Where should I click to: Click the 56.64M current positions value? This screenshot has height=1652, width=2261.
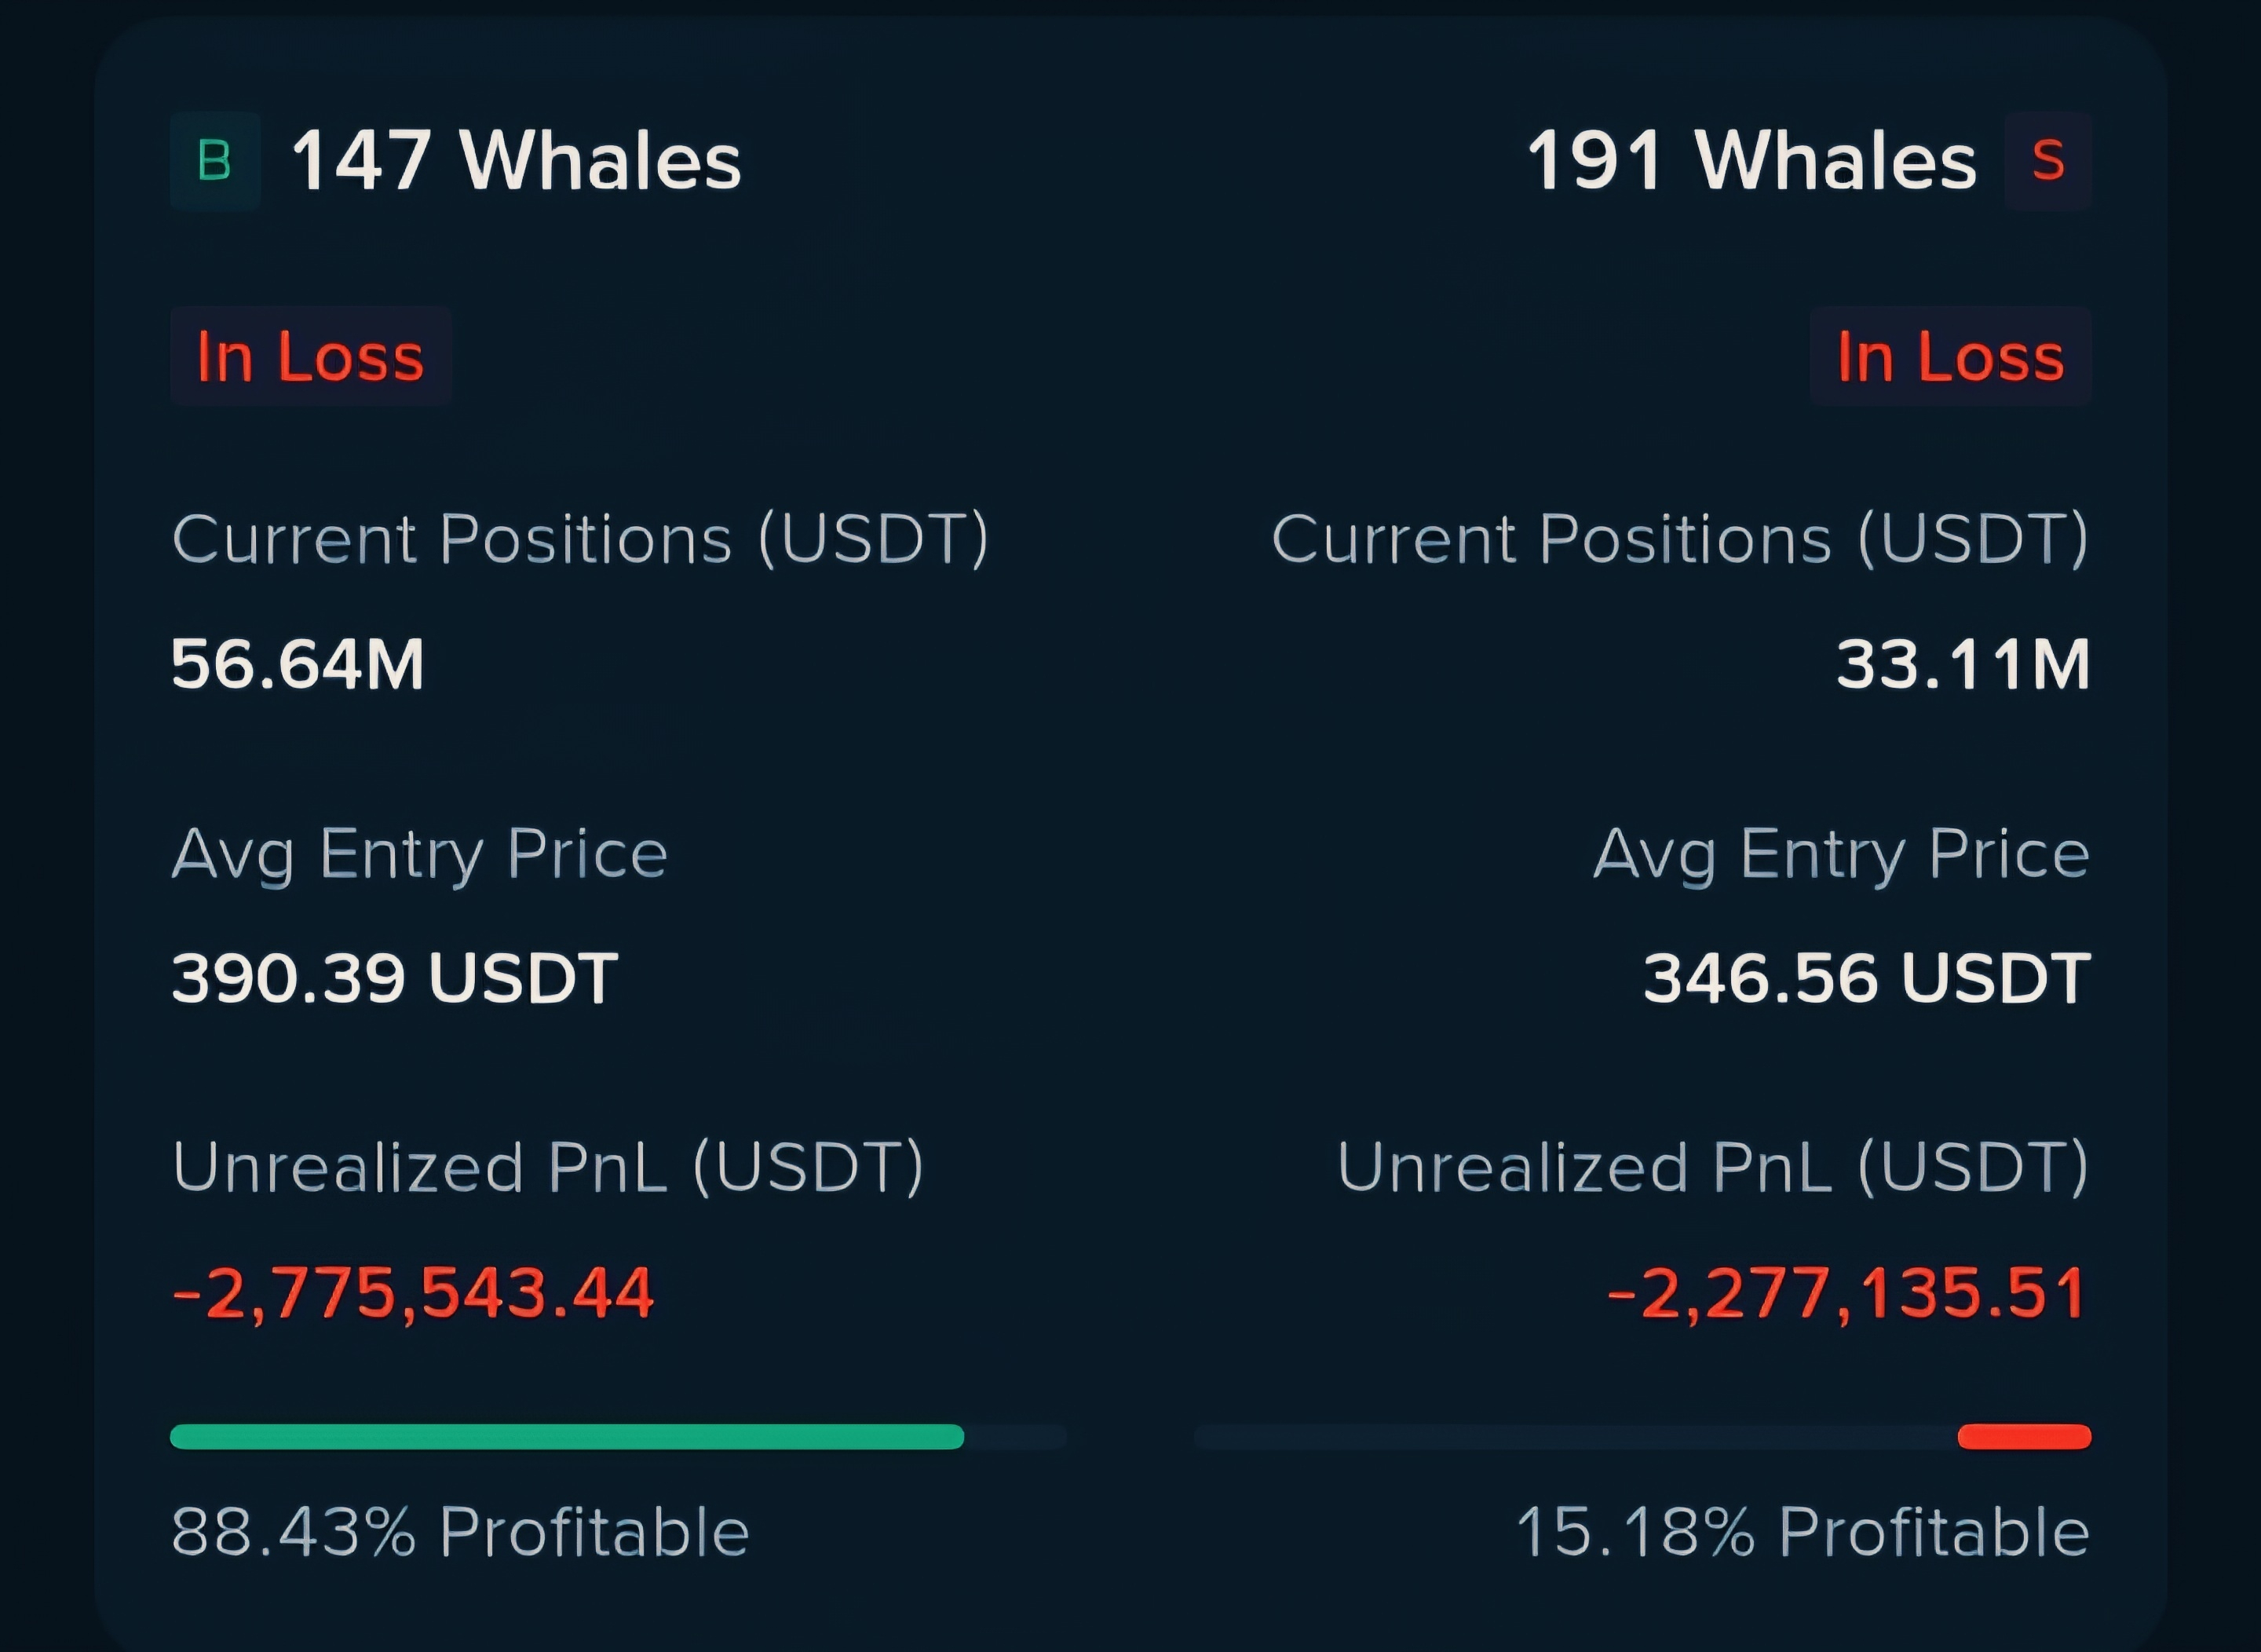click(298, 665)
